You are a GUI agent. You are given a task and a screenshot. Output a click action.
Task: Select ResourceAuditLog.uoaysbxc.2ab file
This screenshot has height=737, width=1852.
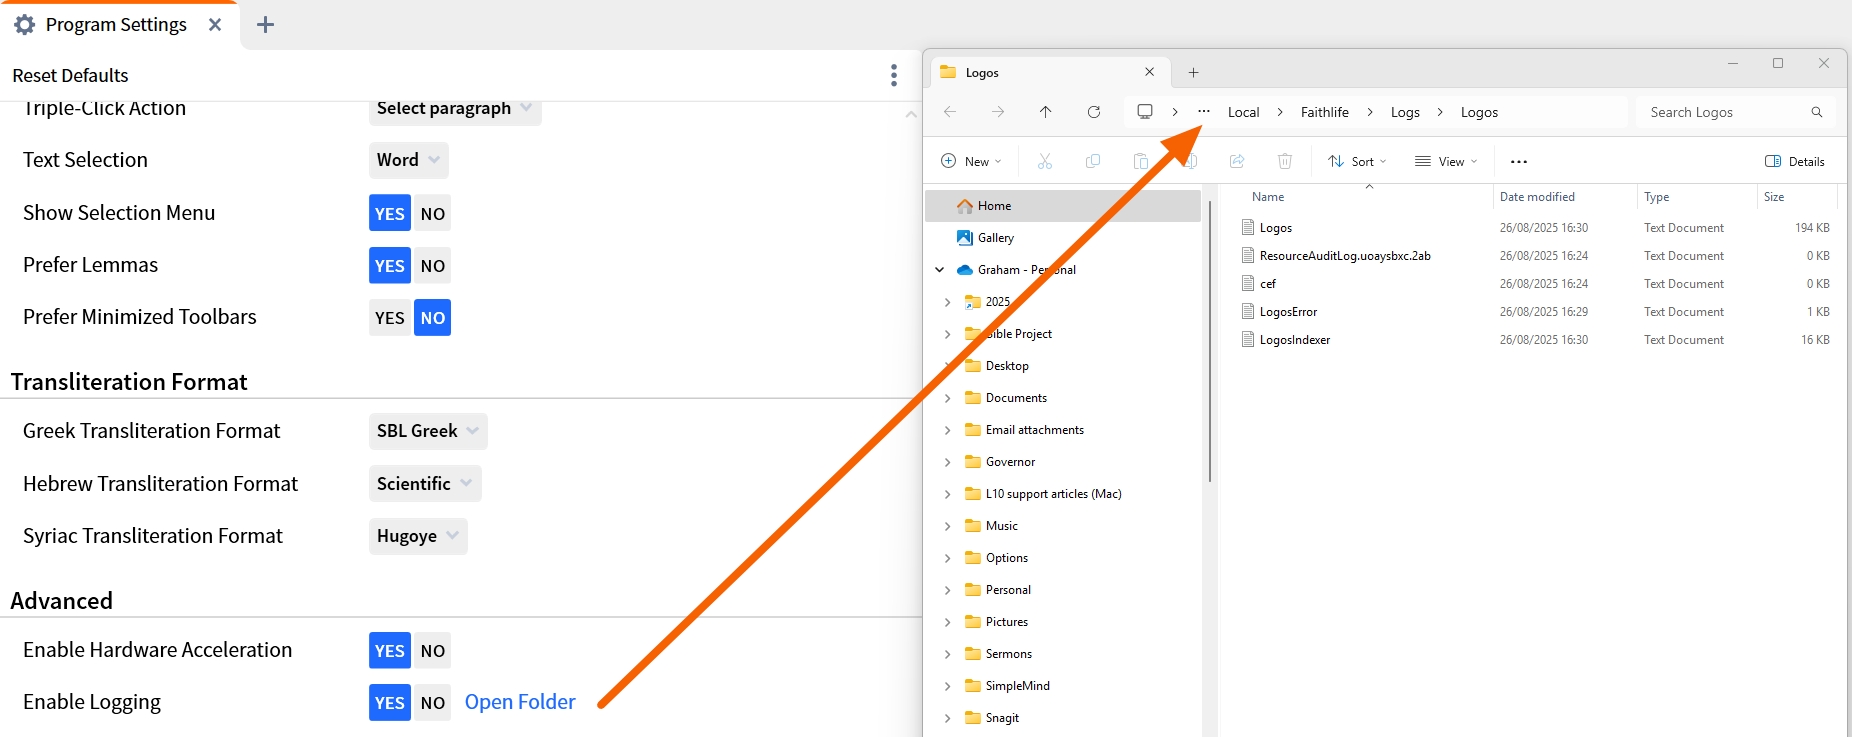1345,256
